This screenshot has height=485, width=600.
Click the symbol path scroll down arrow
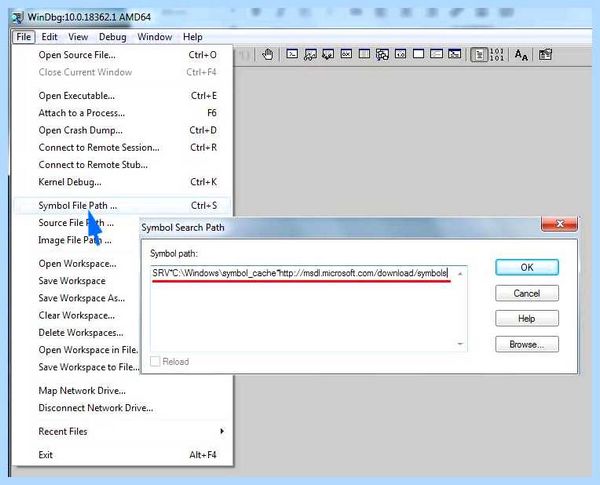point(460,344)
